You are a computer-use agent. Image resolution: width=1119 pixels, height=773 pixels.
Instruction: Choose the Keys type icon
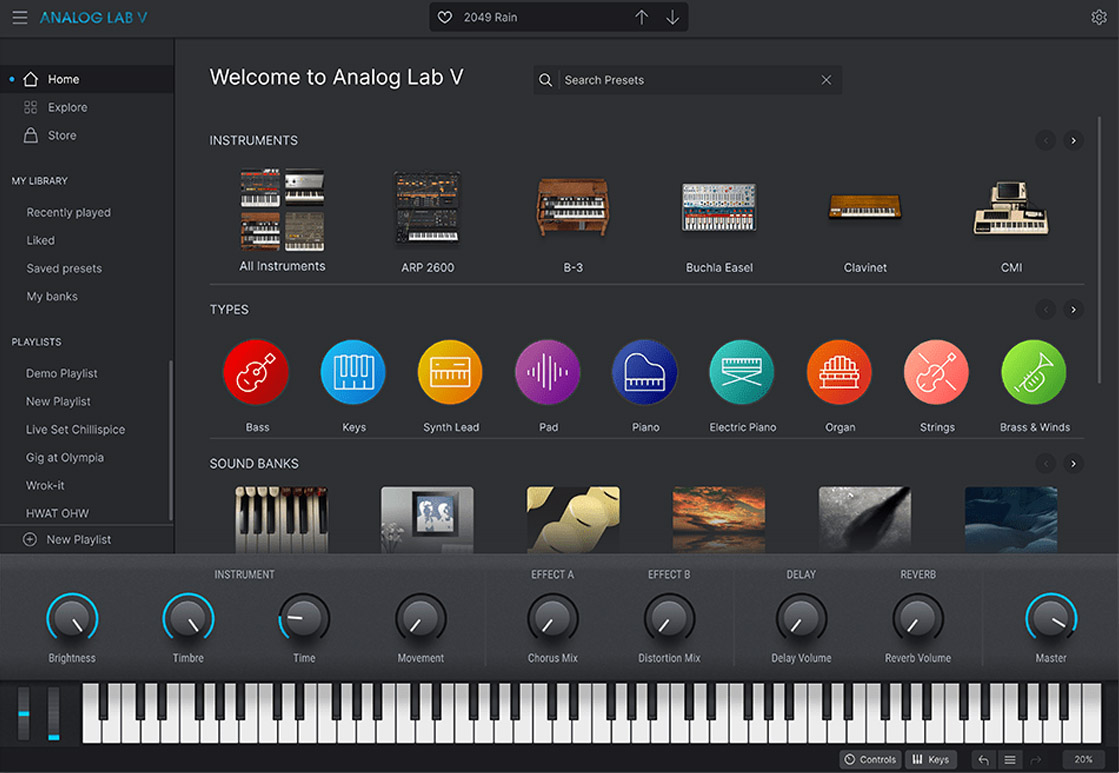pyautogui.click(x=353, y=373)
